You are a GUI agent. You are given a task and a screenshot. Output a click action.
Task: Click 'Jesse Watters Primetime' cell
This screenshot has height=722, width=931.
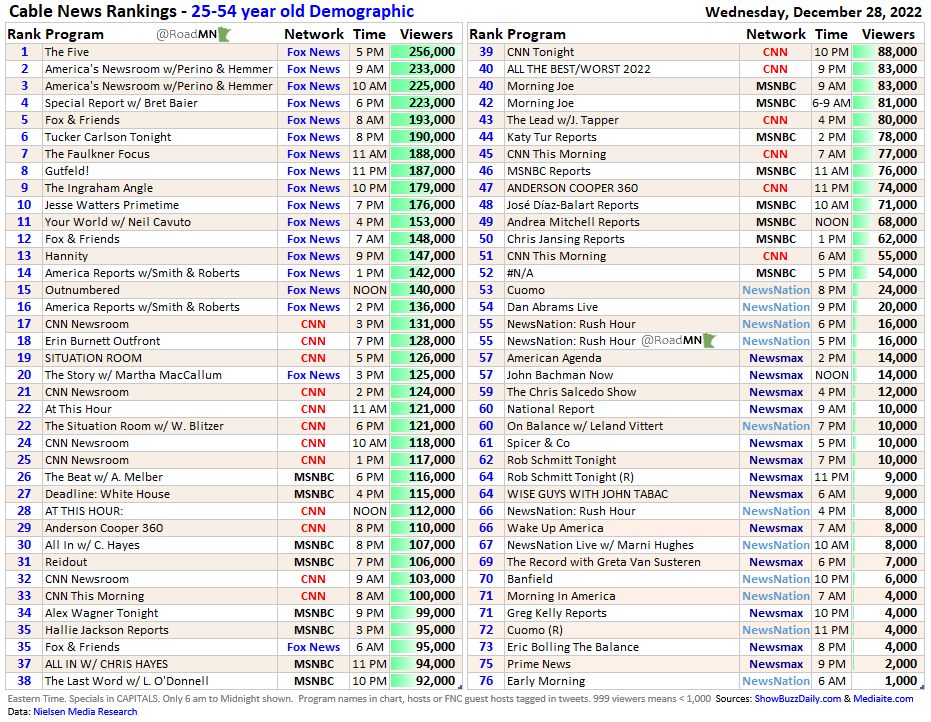click(160, 205)
